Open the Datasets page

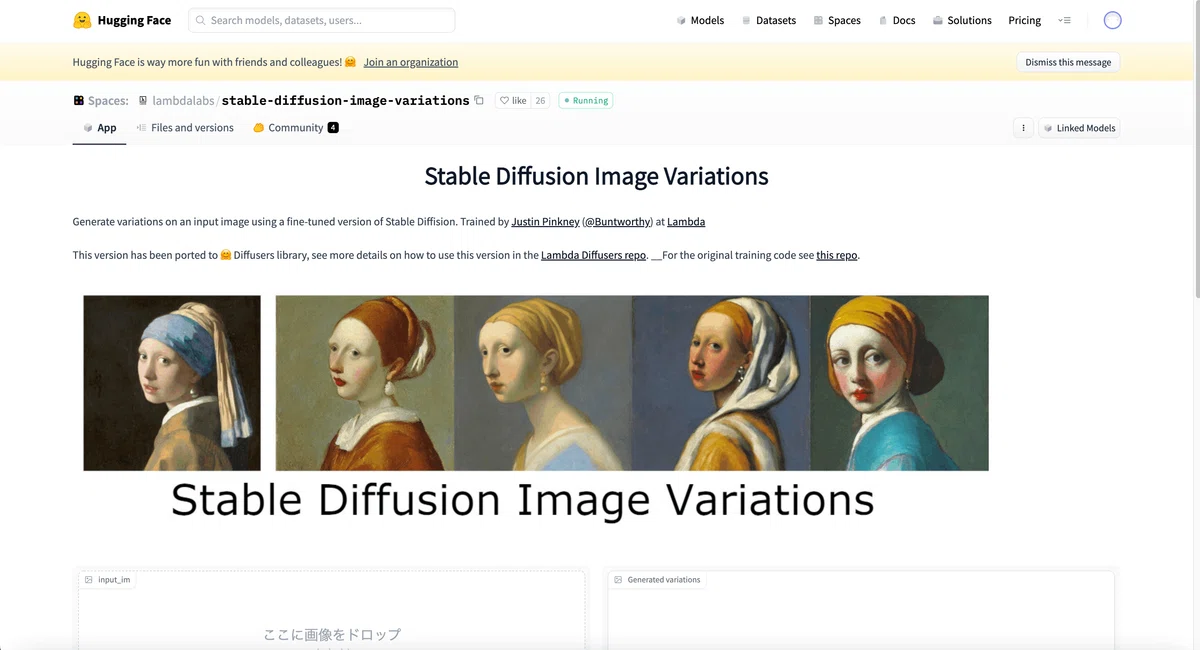coord(769,20)
